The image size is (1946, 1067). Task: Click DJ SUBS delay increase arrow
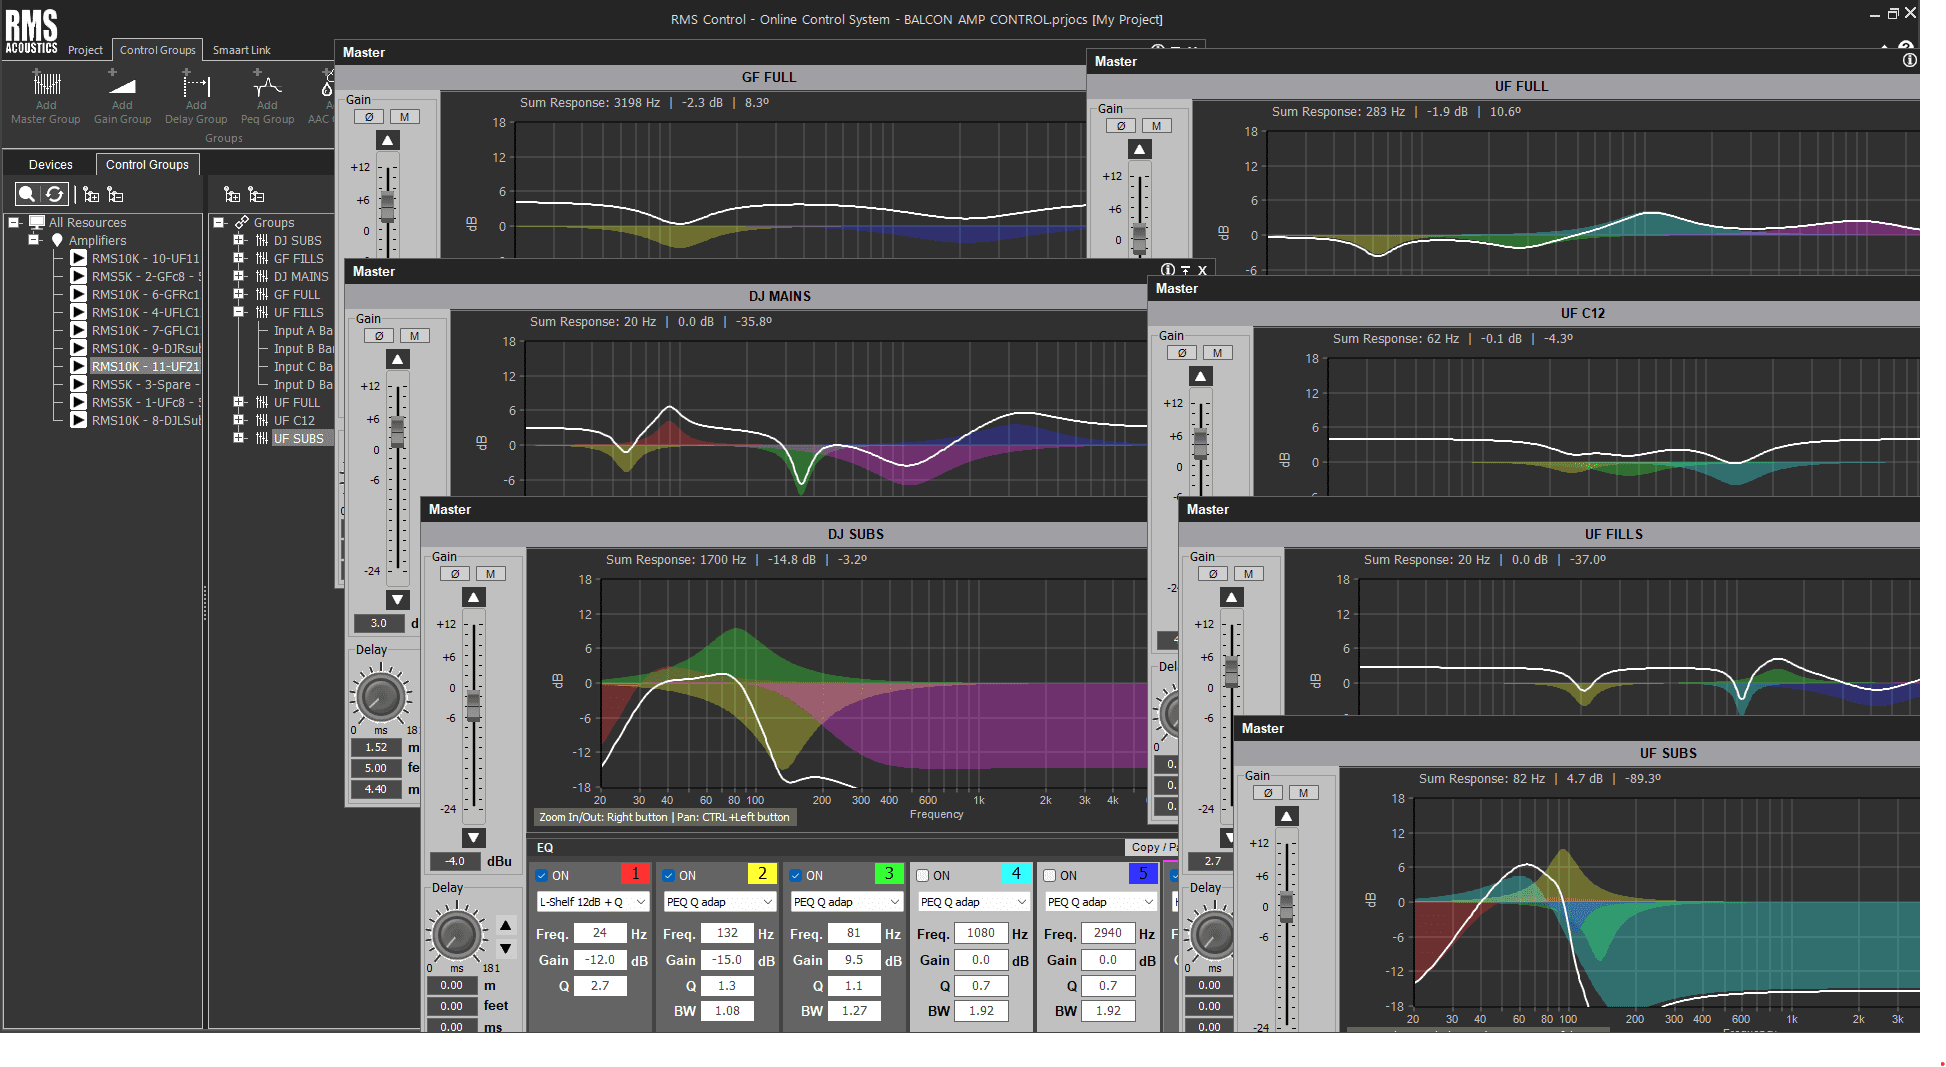506,925
